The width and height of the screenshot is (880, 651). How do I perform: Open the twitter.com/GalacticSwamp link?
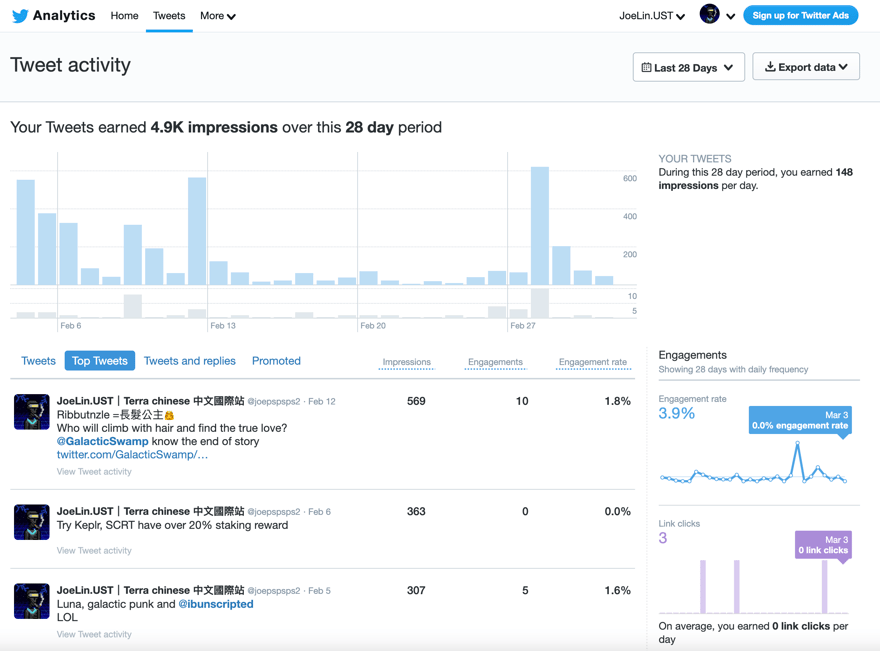click(132, 455)
